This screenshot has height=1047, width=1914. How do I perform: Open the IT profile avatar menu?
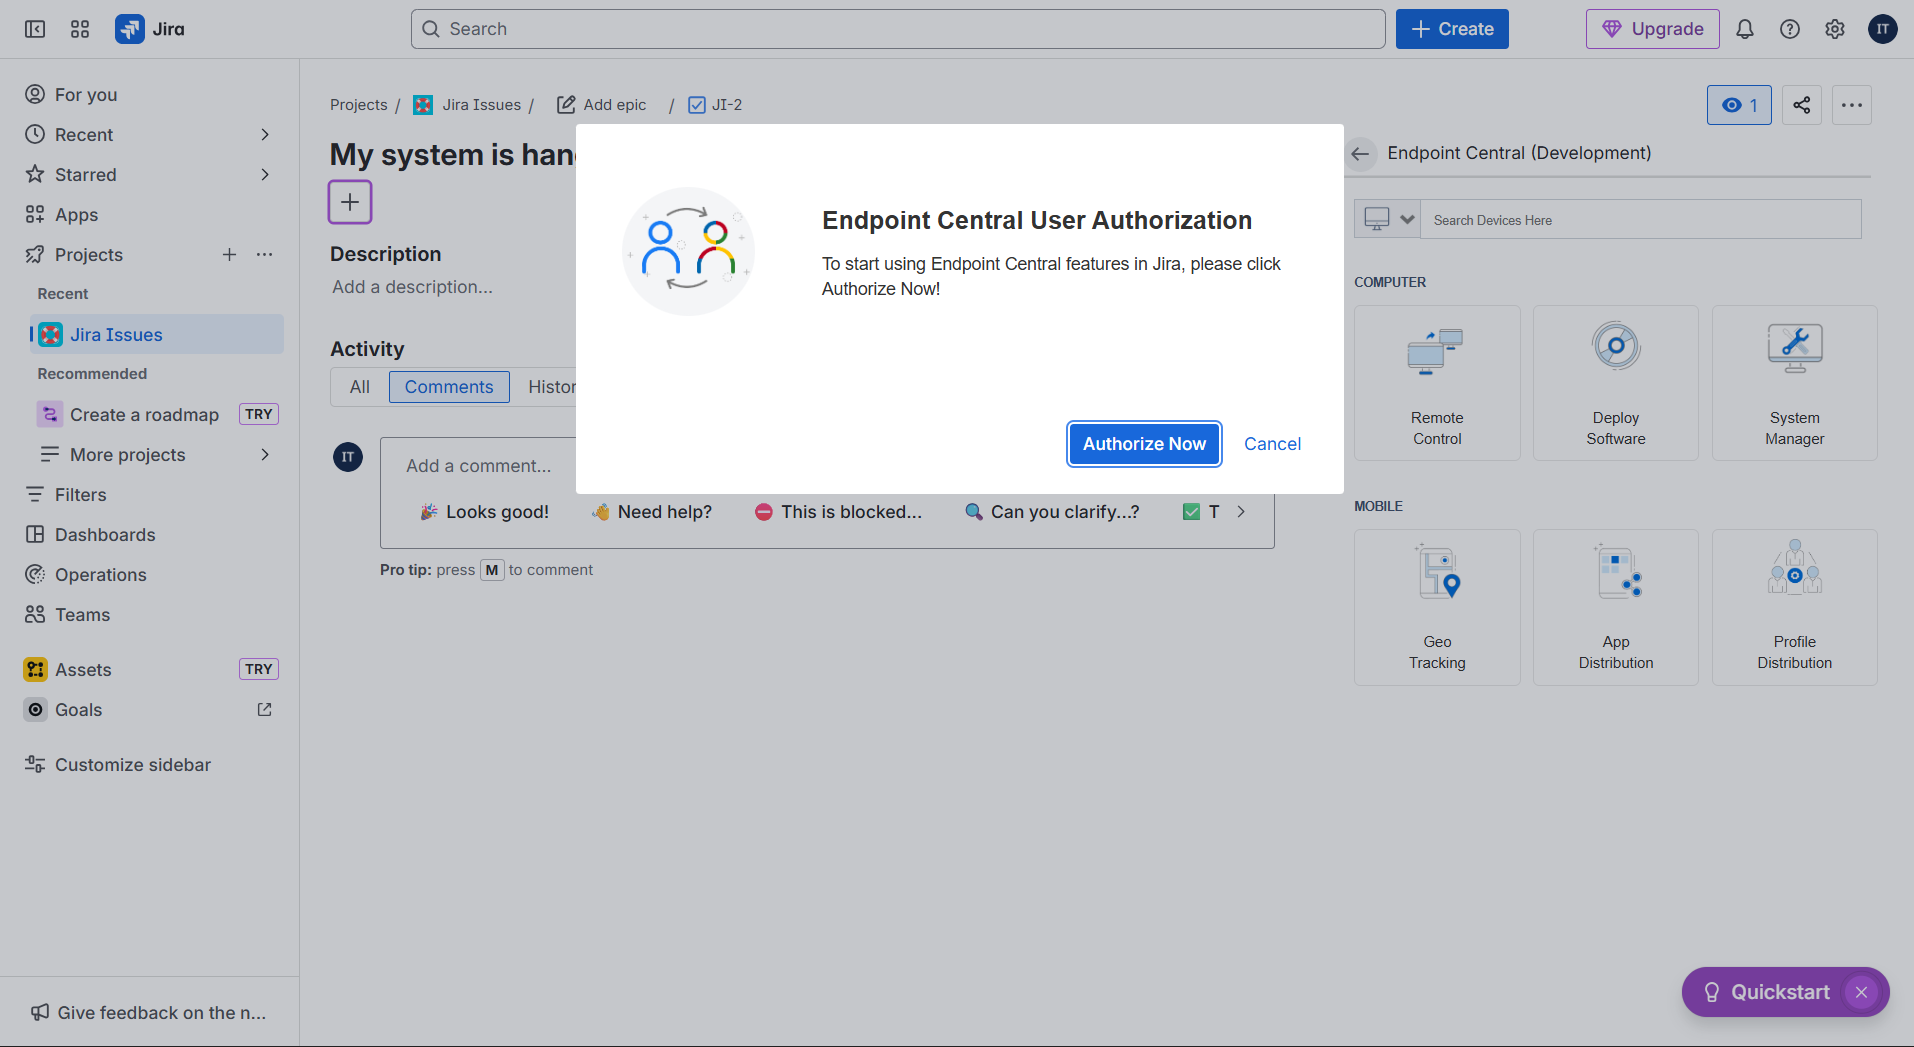(1883, 29)
